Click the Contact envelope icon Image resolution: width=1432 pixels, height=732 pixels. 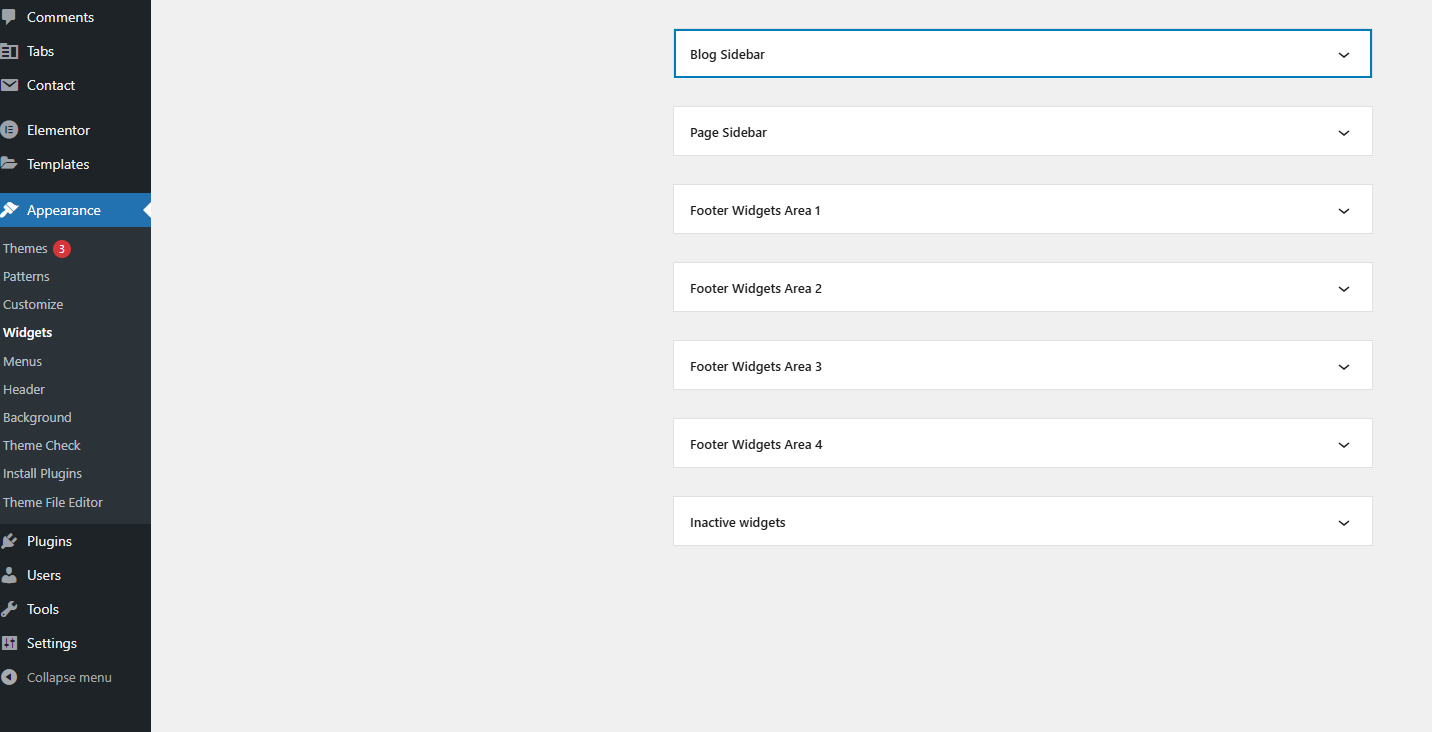9,85
